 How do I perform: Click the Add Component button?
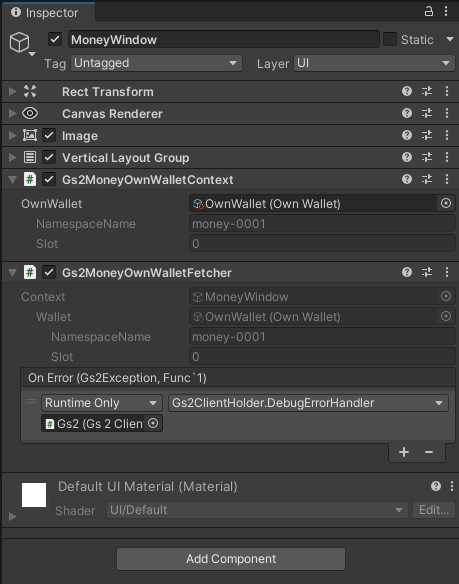pos(231,559)
